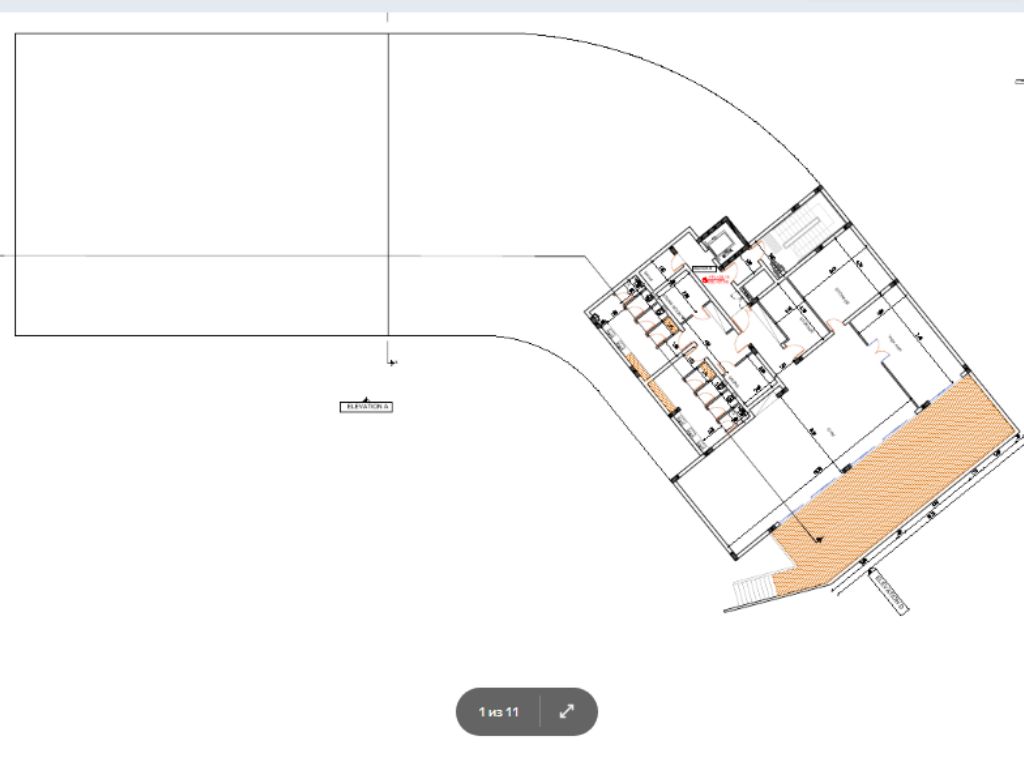1024x768 pixels.
Task: Click the black arrowhead inside the orange terrace
Action: (x=819, y=539)
